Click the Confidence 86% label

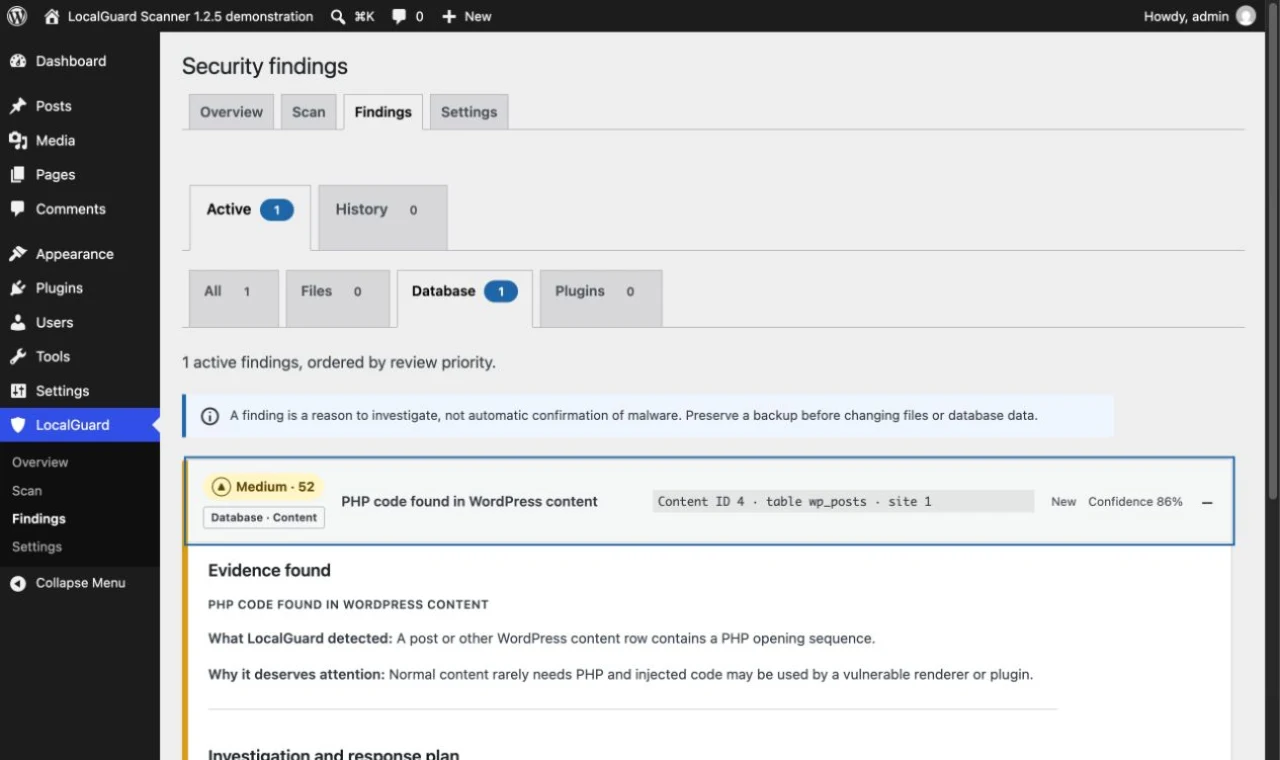click(x=1135, y=502)
